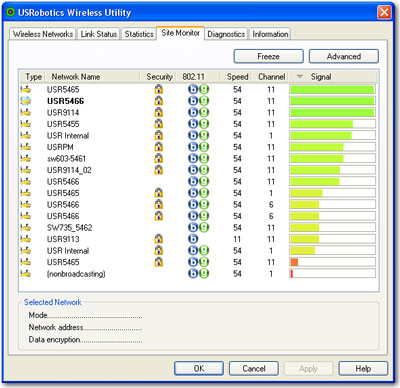Click the lock icon in USR5455 row
The height and width of the screenshot is (388, 400).
pos(159,123)
